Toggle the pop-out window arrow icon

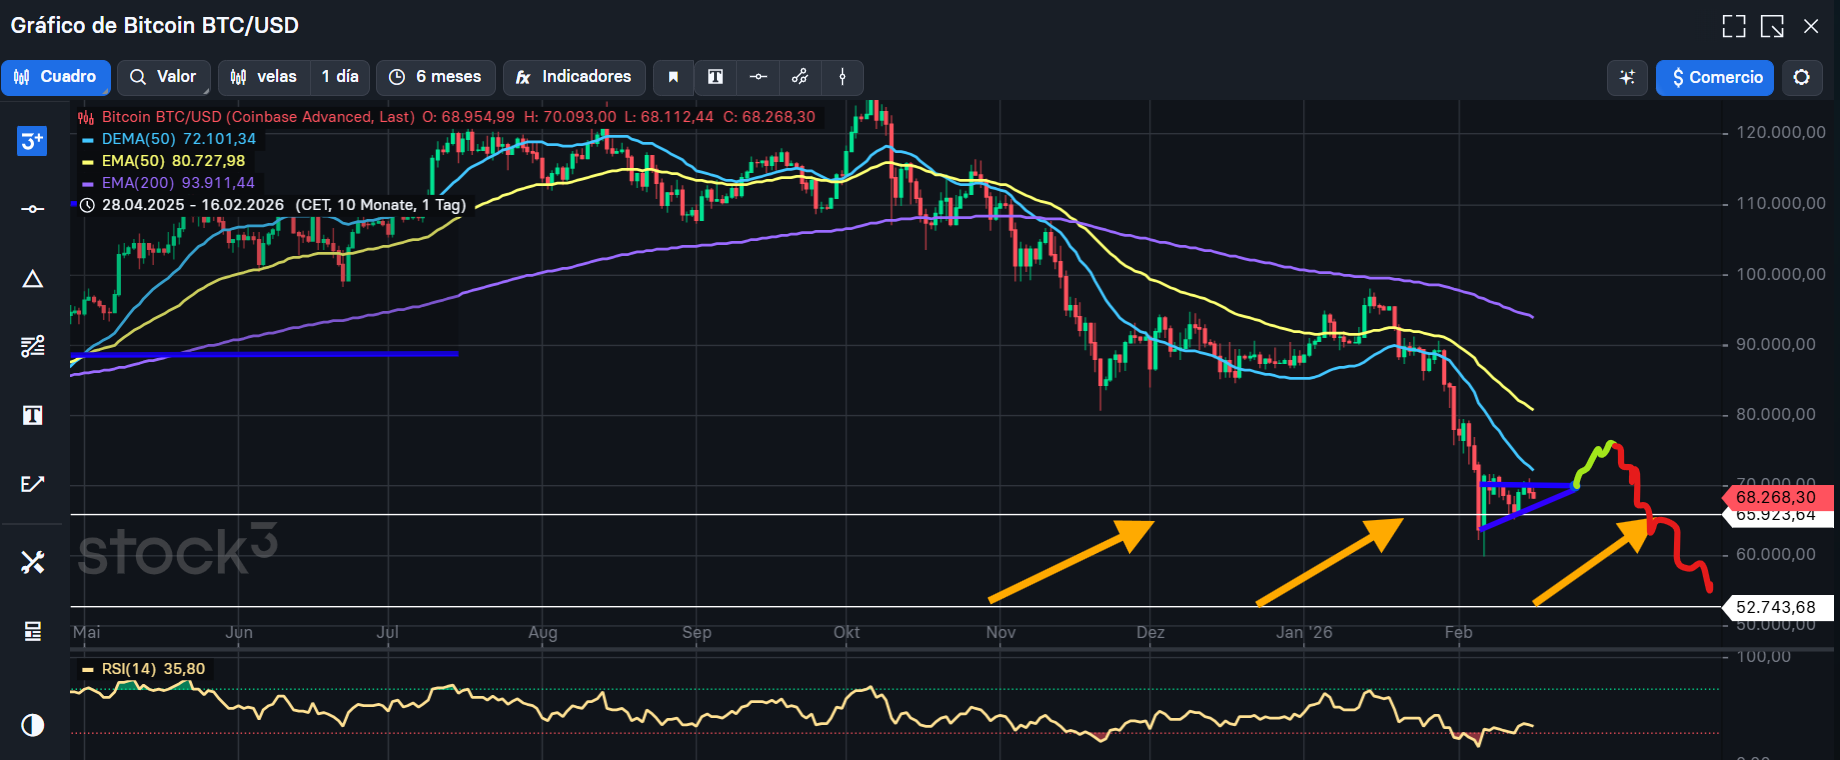click(1772, 26)
